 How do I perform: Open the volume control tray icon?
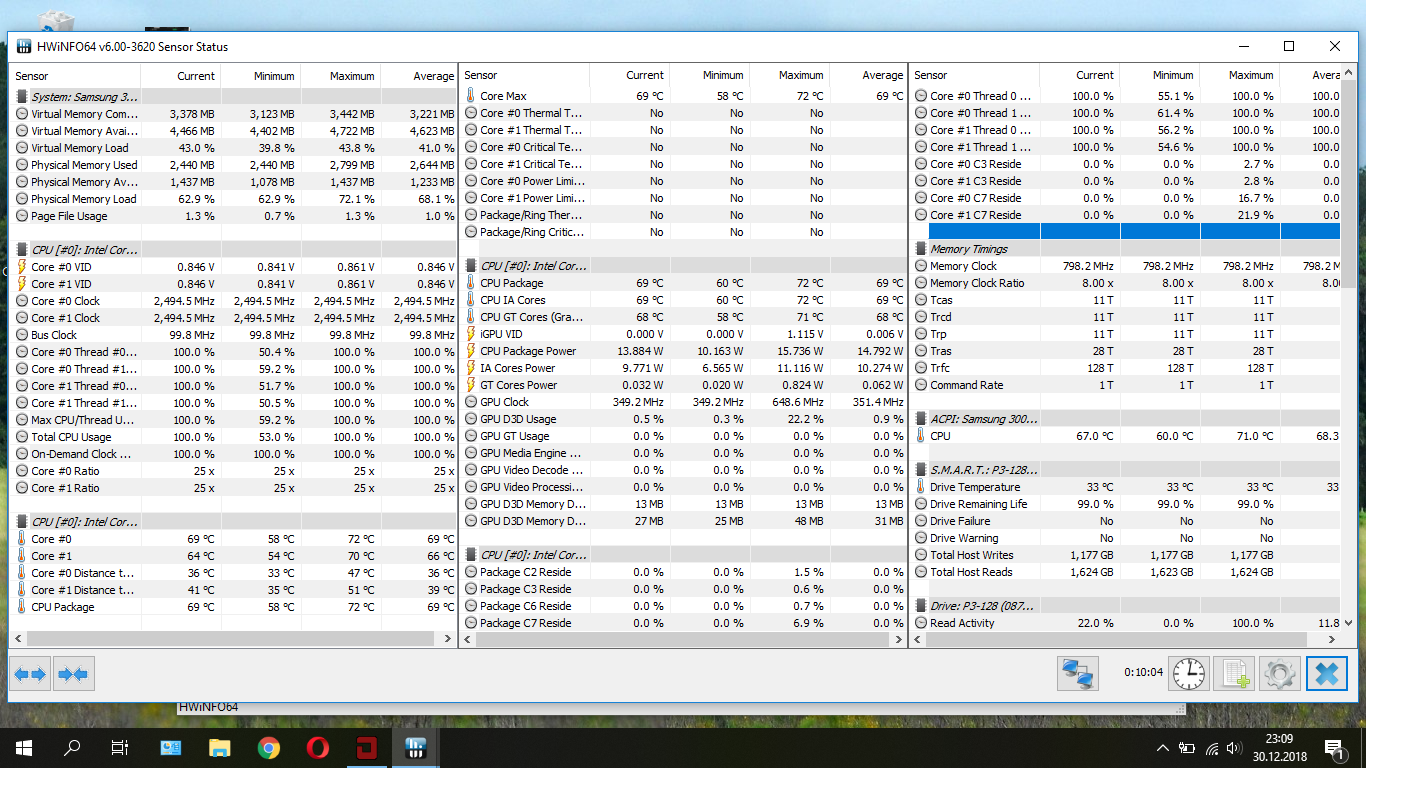click(x=1236, y=748)
